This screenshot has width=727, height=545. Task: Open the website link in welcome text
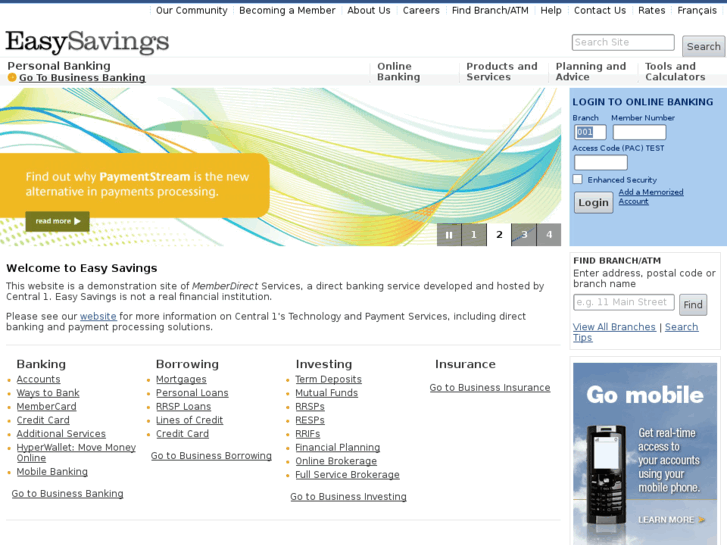point(98,316)
